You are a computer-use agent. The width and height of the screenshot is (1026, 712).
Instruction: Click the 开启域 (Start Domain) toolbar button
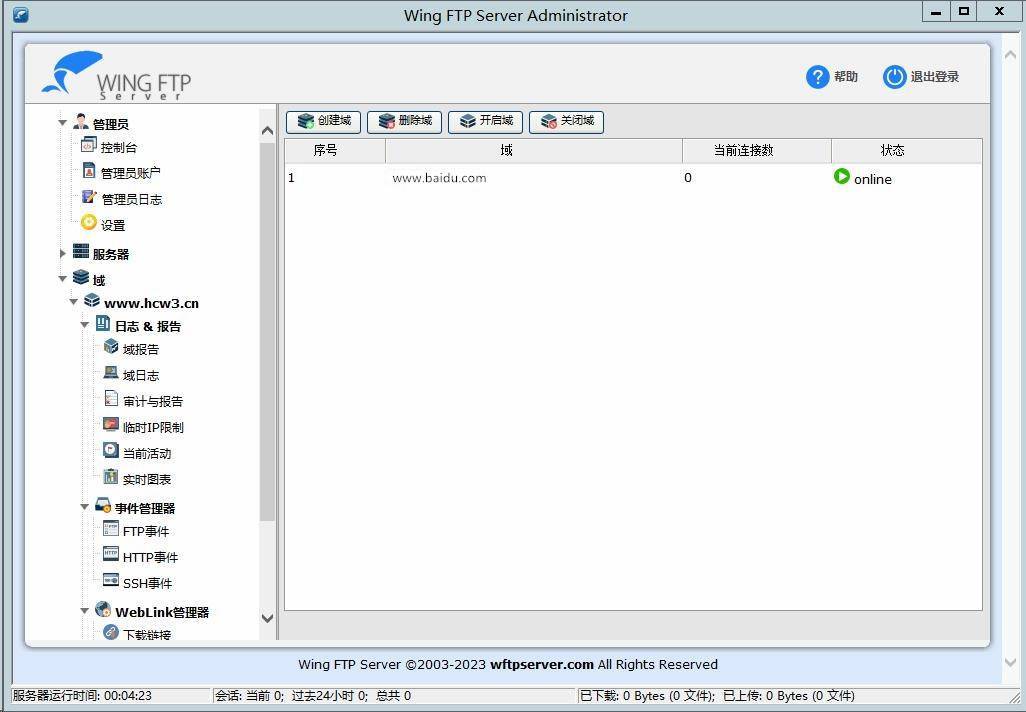point(485,121)
